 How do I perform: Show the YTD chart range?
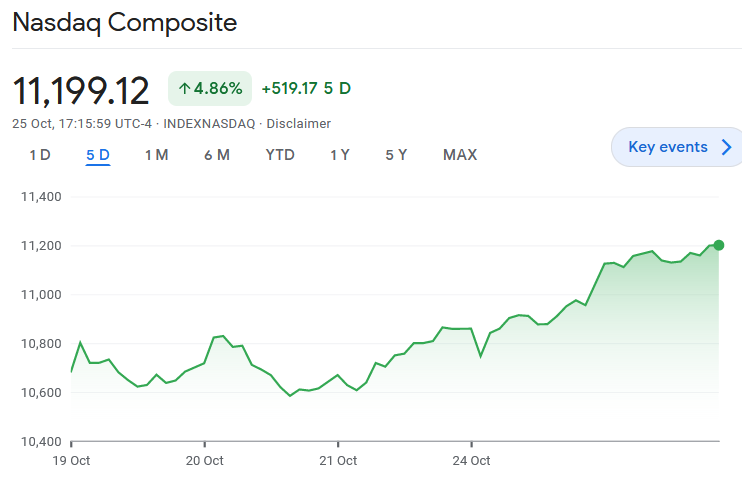(x=280, y=155)
